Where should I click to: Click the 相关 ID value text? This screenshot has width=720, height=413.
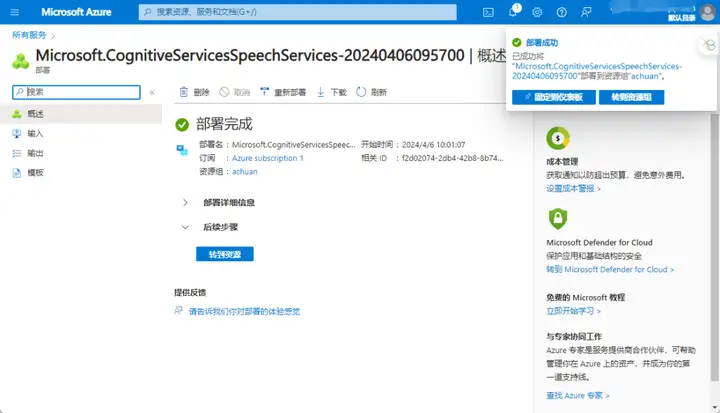453,158
